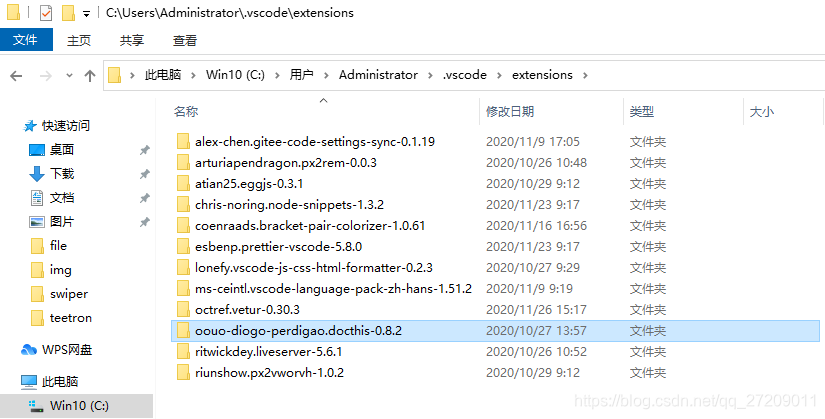825x419 pixels.
Task: Open the recent locations dropdown arrow
Action: 69,76
